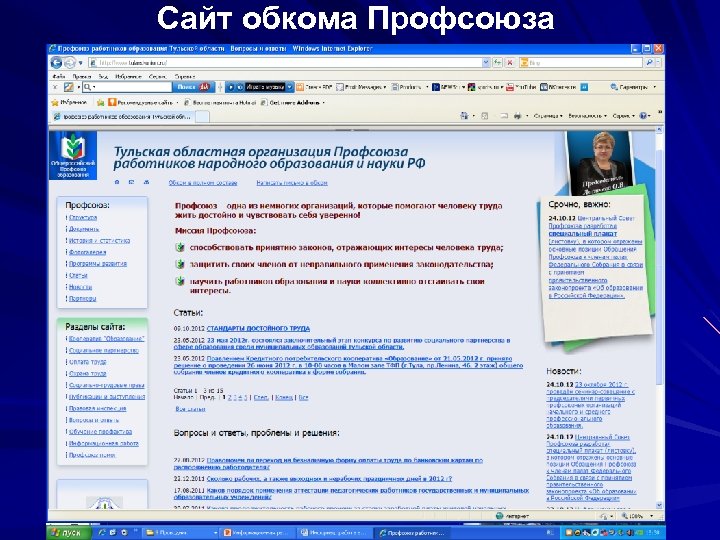Click the red Stop loading icon
The height and width of the screenshot is (540, 720).
[x=509, y=63]
